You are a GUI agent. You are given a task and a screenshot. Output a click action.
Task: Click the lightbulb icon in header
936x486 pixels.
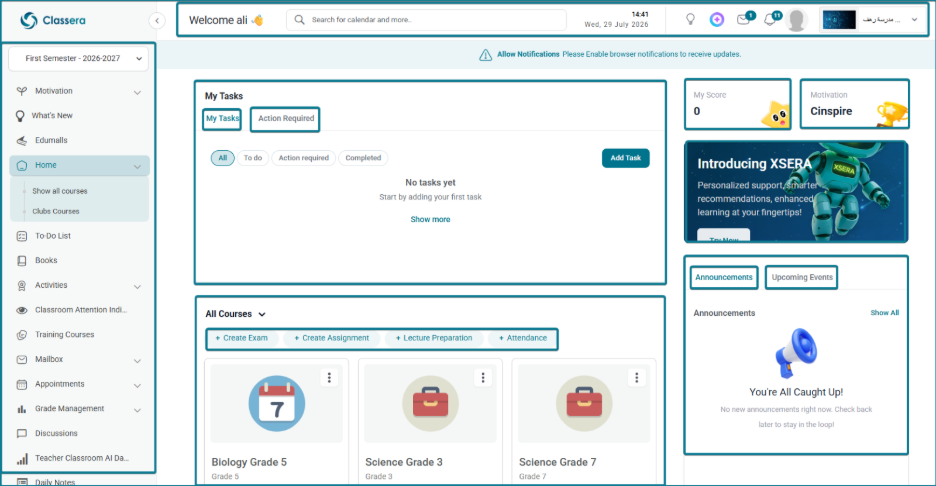coord(690,19)
